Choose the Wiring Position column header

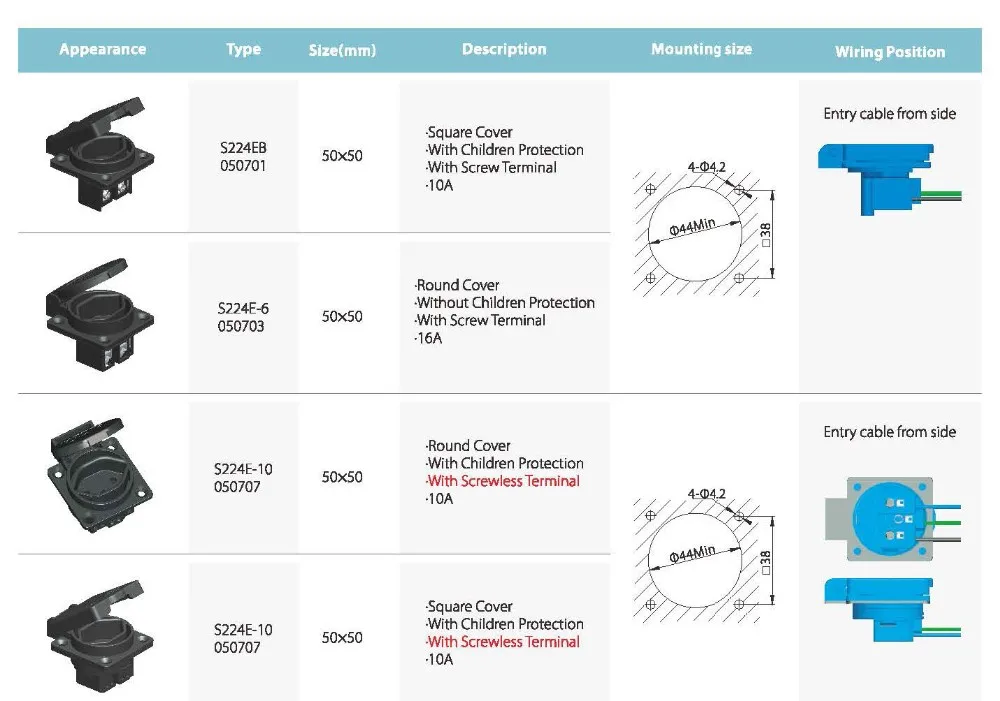click(x=890, y=52)
